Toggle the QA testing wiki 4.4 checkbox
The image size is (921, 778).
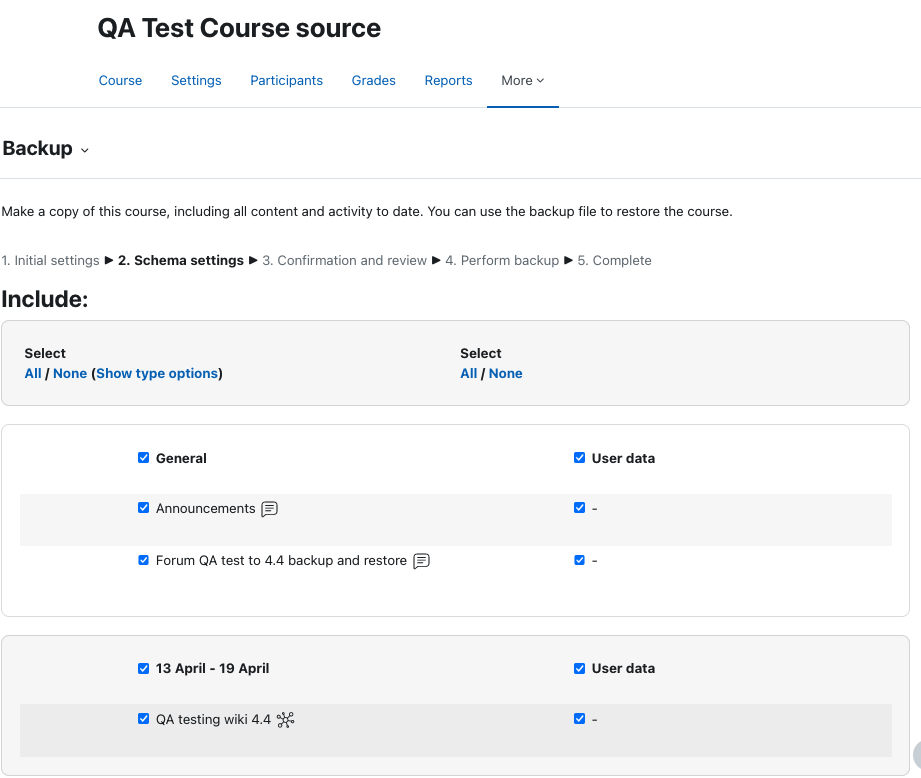[143, 719]
